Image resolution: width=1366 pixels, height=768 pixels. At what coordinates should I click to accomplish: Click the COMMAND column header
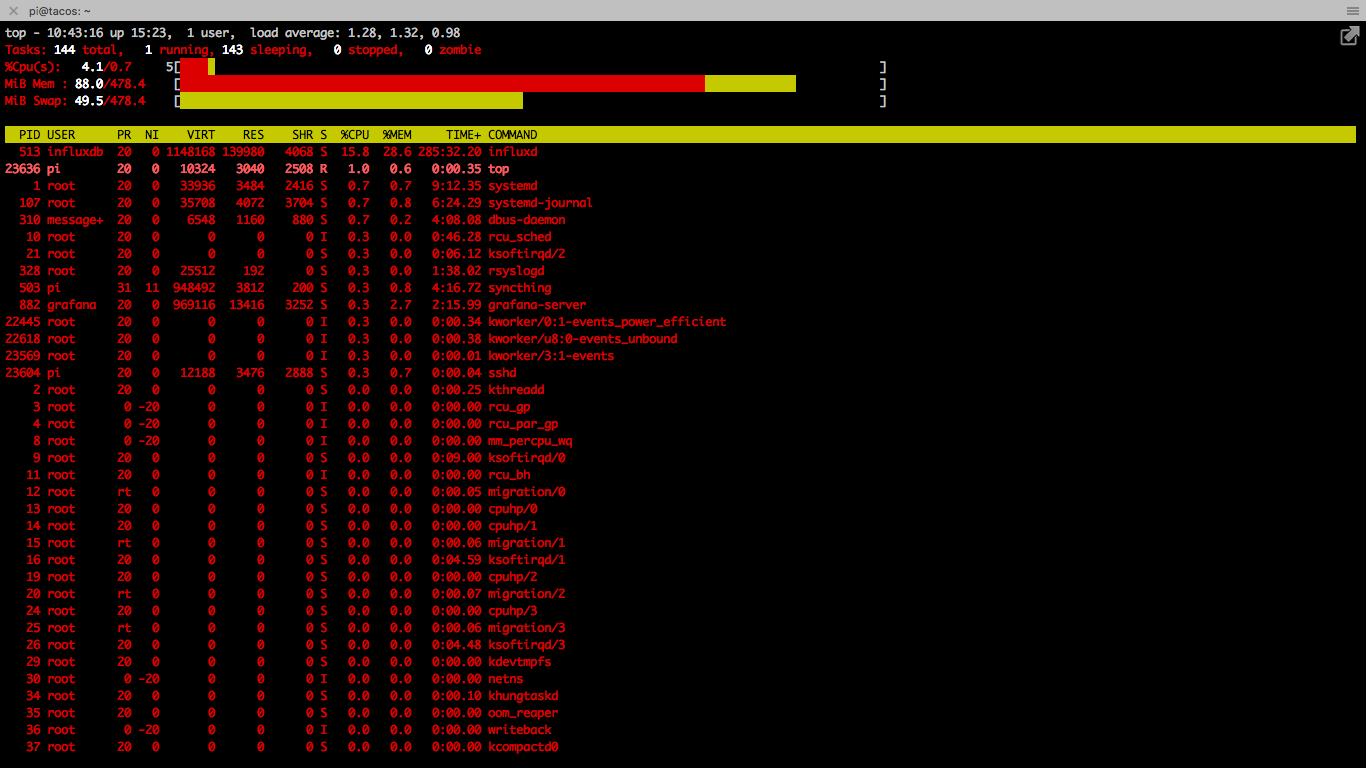513,135
